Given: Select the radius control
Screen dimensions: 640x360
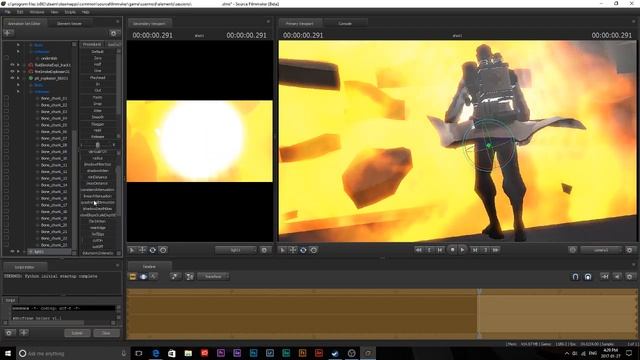Looking at the screenshot, I should point(98,158).
